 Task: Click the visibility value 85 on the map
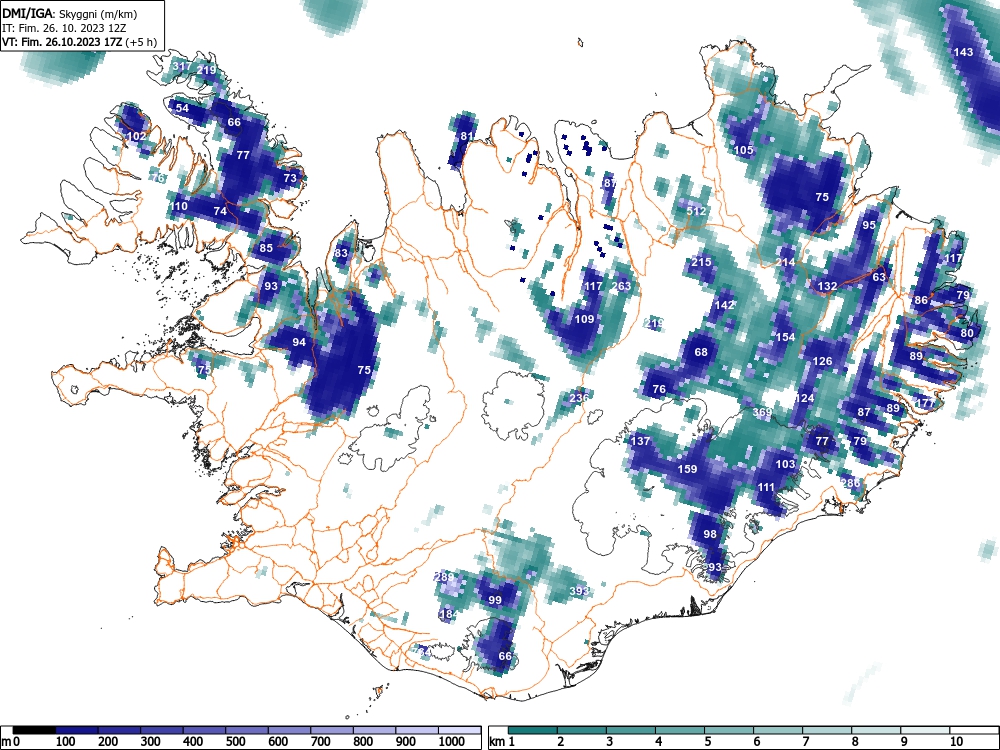point(266,248)
